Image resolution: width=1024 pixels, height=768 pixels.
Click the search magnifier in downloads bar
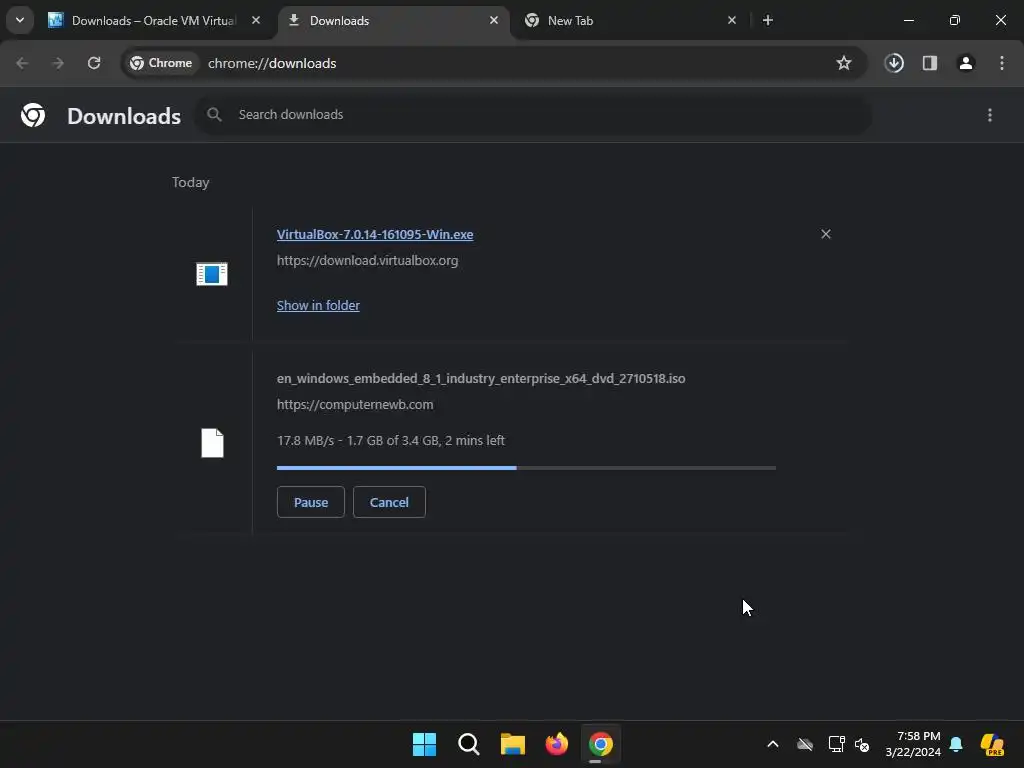click(214, 115)
